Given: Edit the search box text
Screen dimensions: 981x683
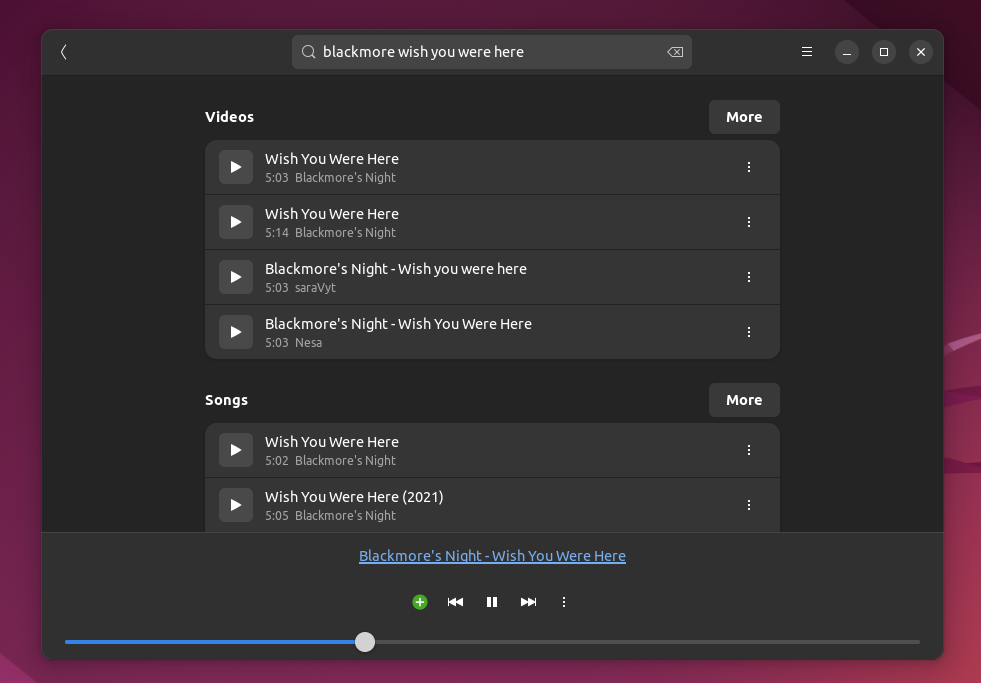Looking at the screenshot, I should pyautogui.click(x=492, y=52).
